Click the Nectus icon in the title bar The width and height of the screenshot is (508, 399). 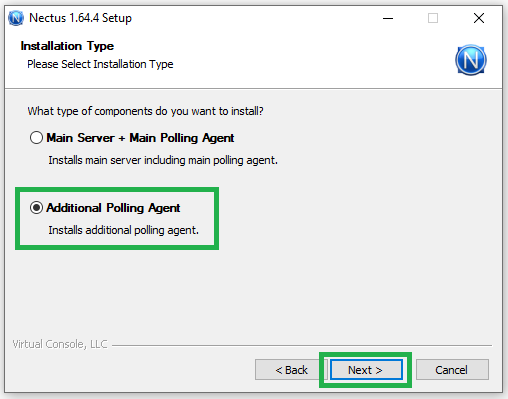(x=16, y=18)
